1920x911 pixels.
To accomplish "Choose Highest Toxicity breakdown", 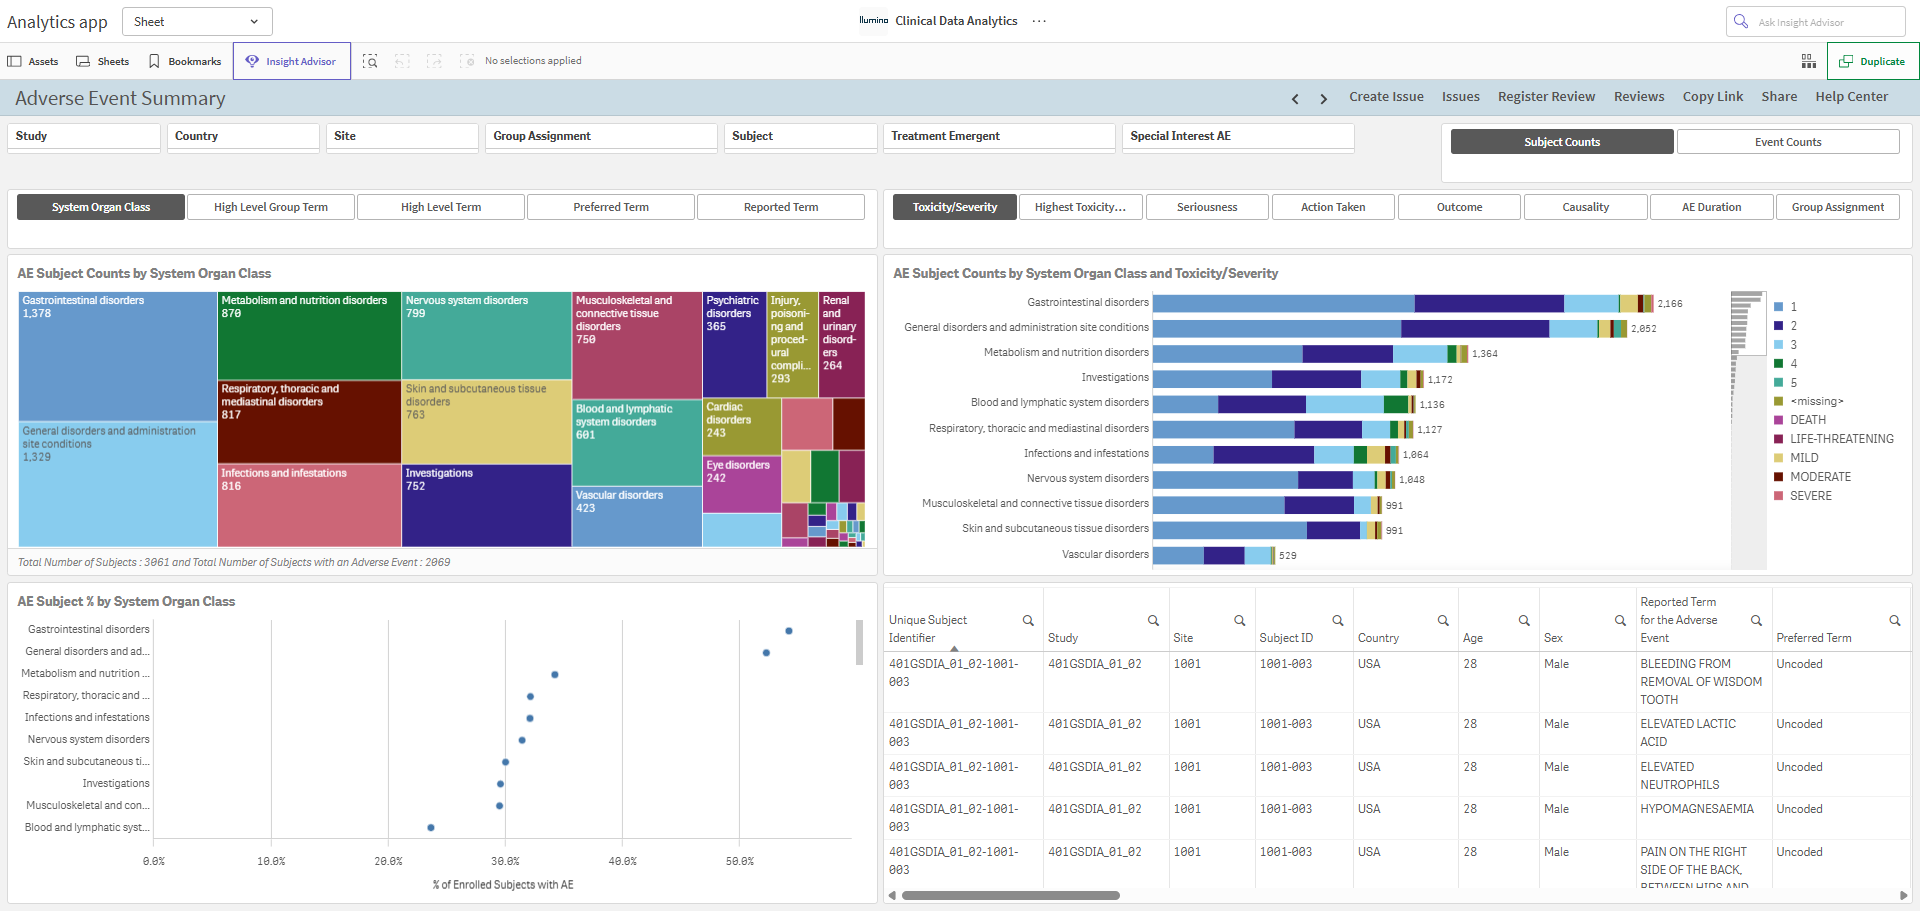I will pos(1080,207).
